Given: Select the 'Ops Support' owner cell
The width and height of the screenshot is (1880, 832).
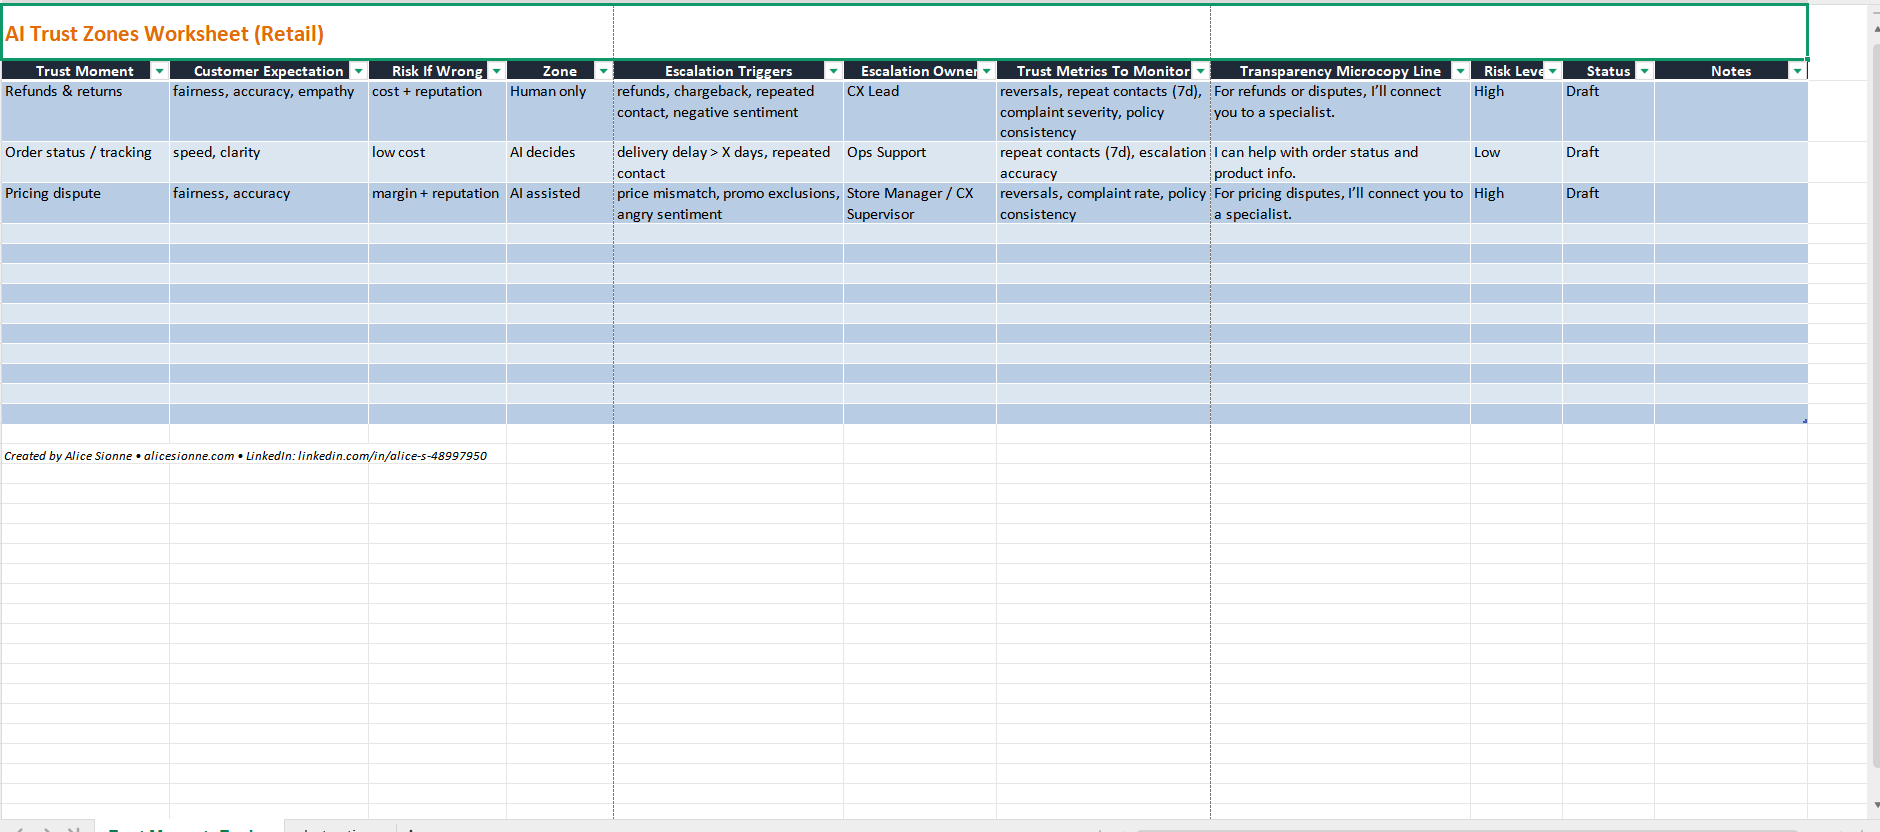Looking at the screenshot, I should point(920,162).
